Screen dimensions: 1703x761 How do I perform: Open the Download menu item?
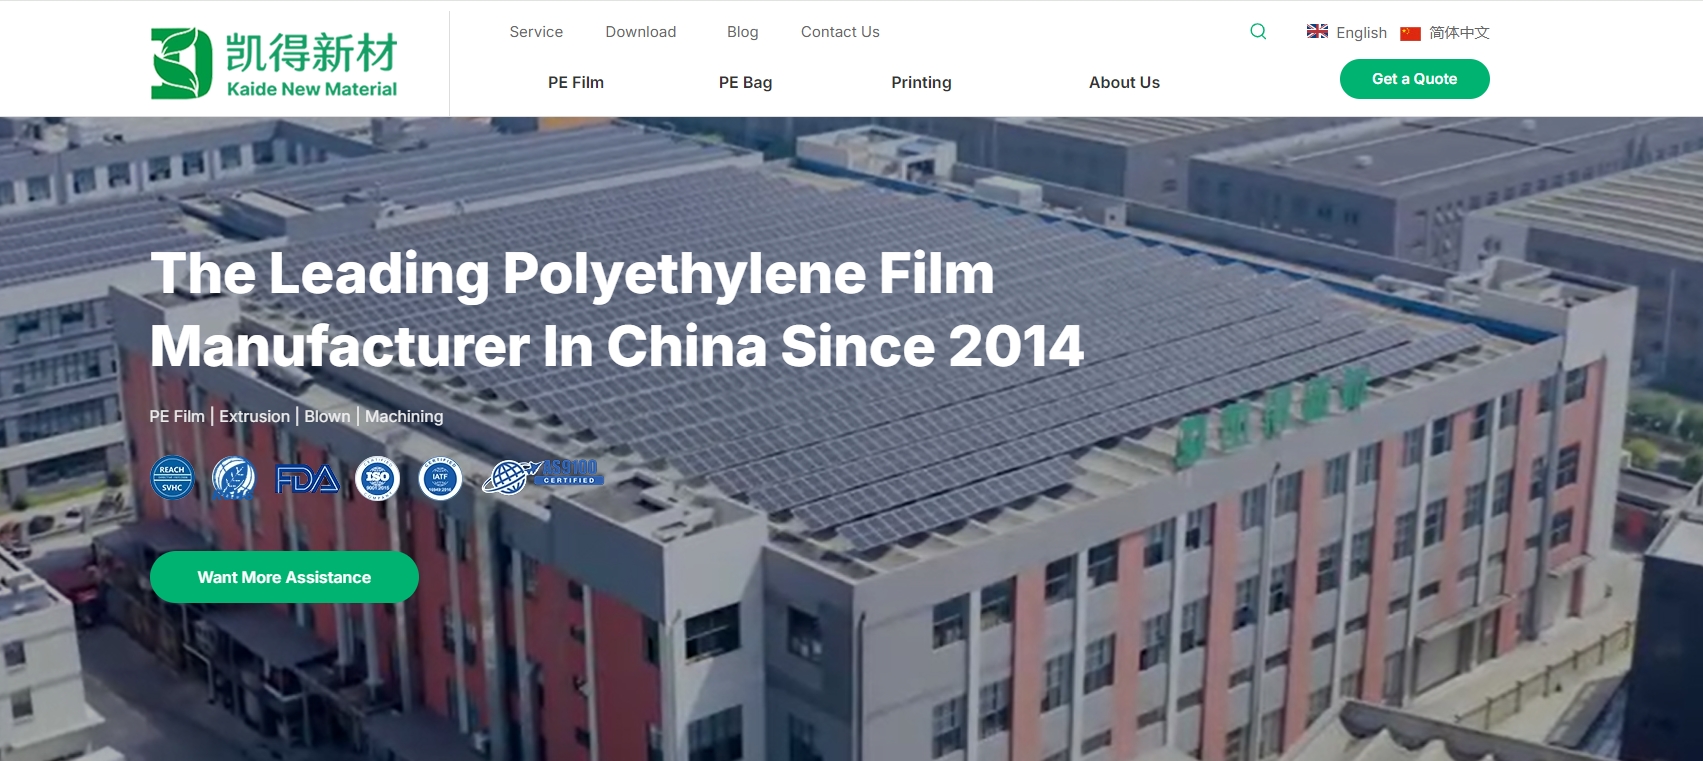[x=641, y=32]
